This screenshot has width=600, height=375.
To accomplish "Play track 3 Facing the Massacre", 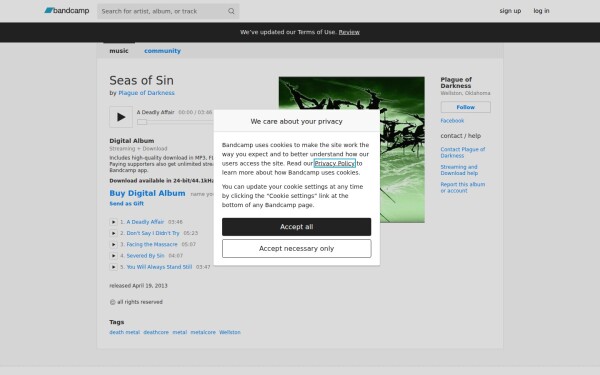I will tap(113, 244).
